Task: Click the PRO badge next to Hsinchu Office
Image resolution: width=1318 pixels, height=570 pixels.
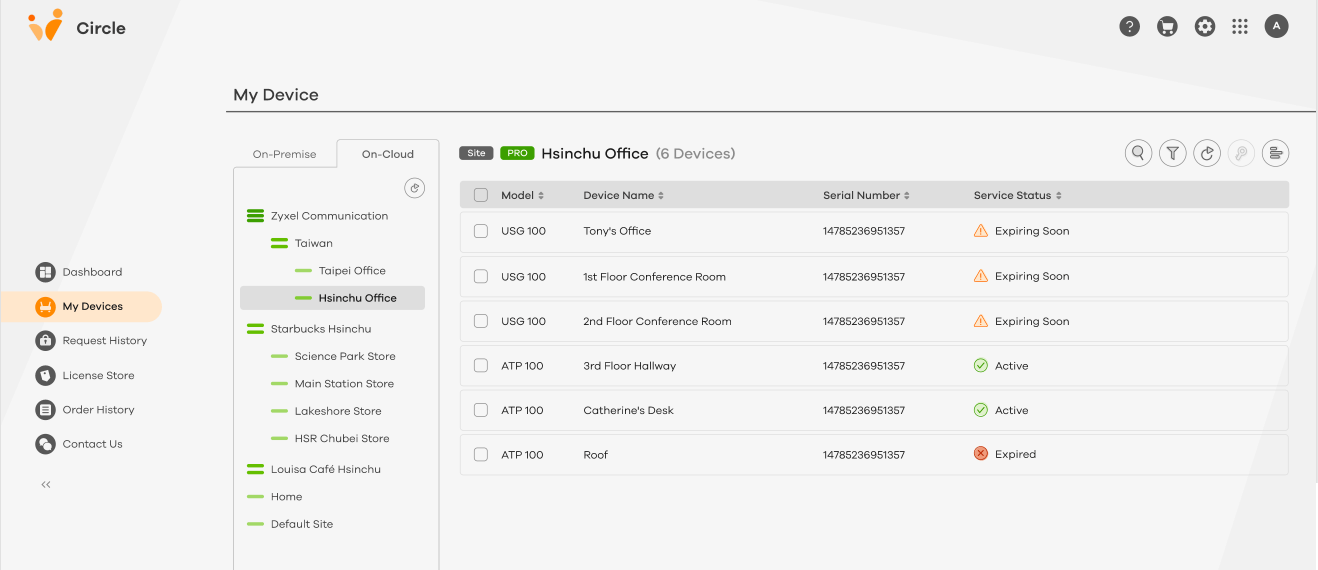Action: pos(517,153)
